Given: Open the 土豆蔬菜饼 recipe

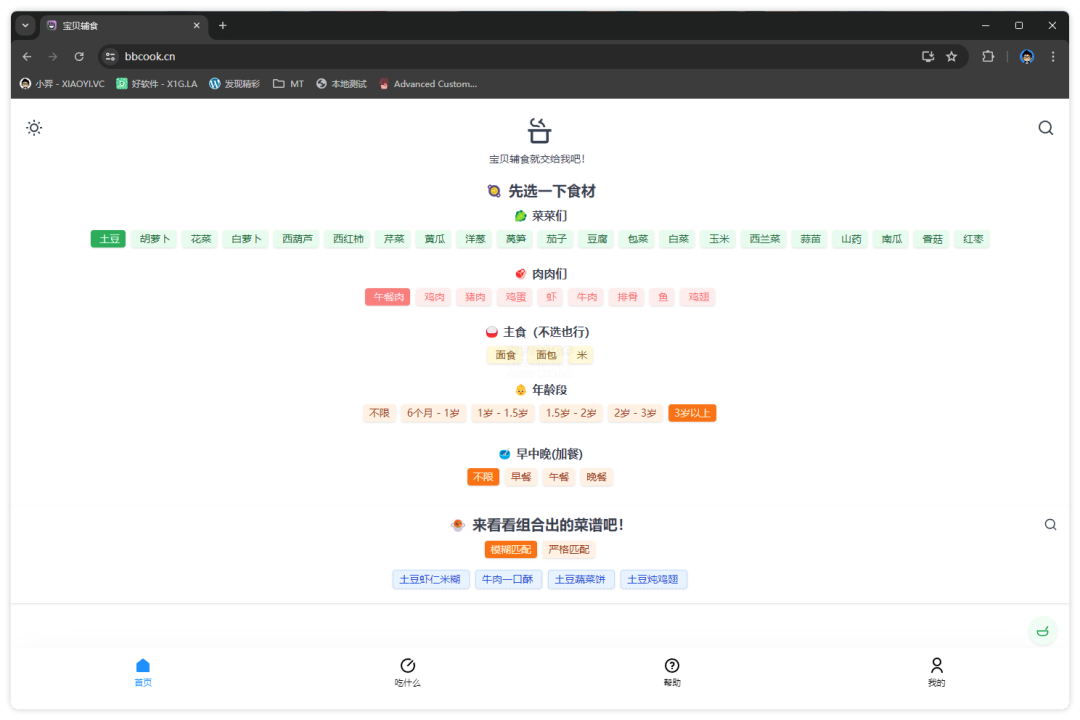Looking at the screenshot, I should point(581,579).
